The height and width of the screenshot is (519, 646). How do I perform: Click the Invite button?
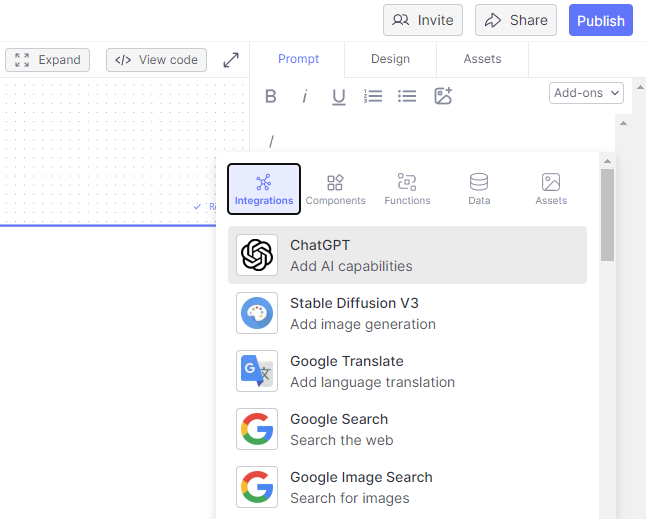click(423, 20)
